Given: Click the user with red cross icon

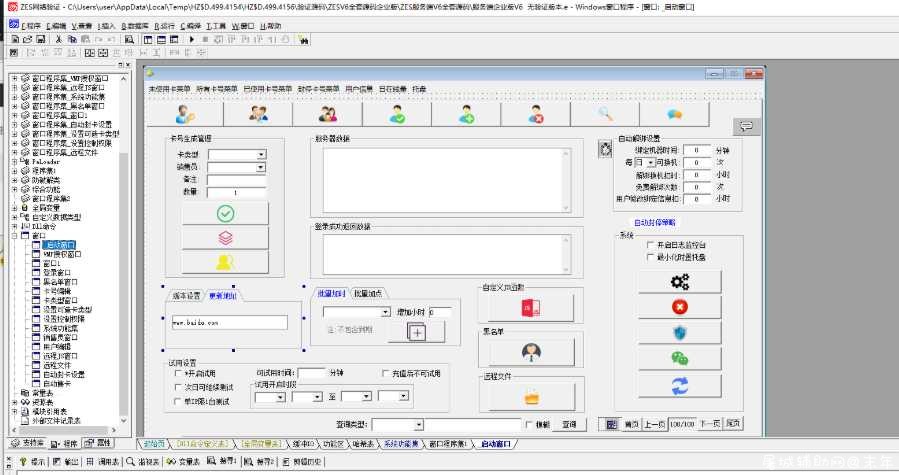Looking at the screenshot, I should point(536,114).
